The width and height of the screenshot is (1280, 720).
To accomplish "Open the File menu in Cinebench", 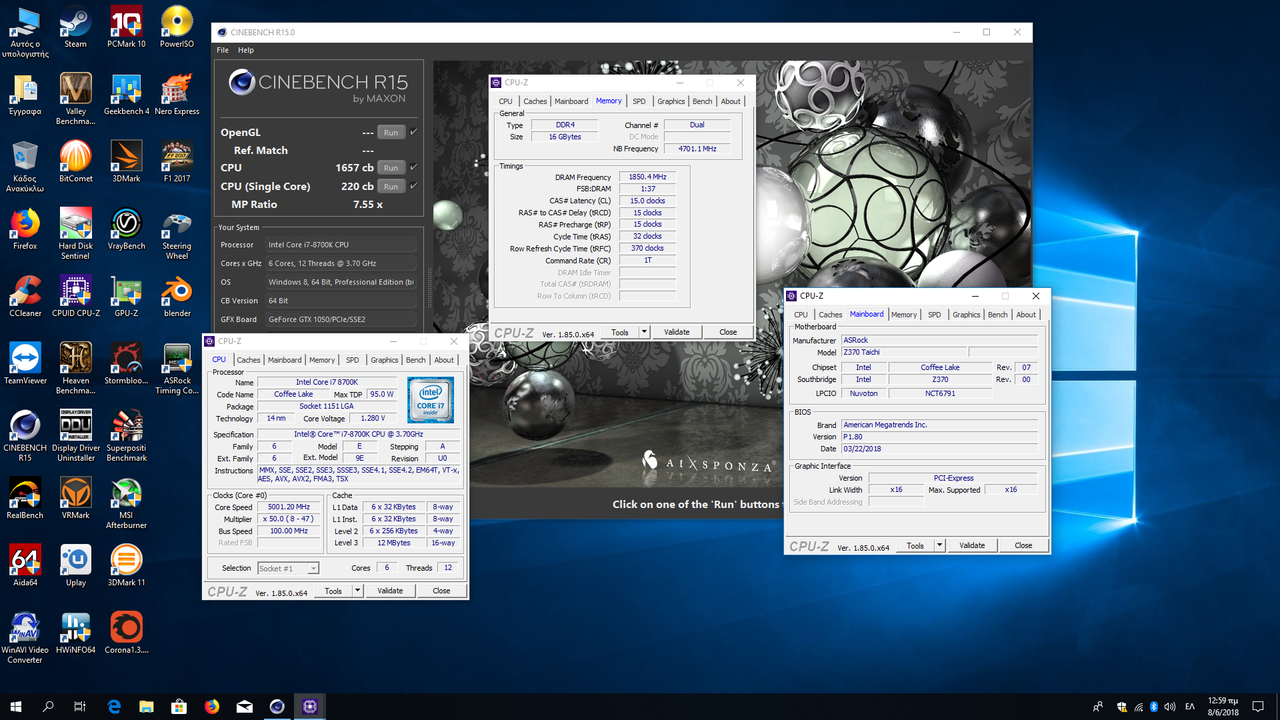I will (223, 50).
